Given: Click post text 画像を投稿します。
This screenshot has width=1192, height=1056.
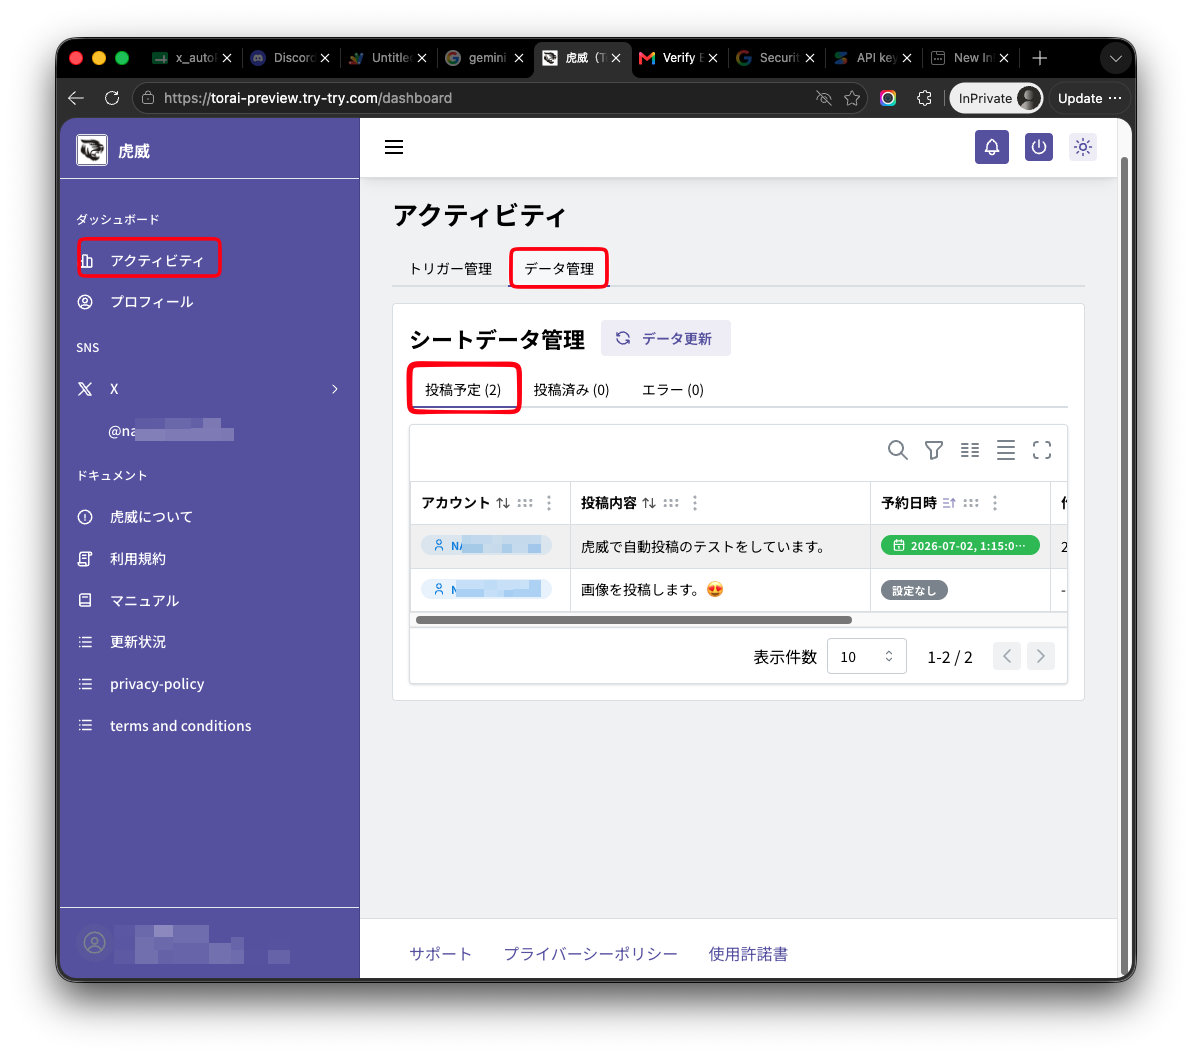Looking at the screenshot, I should (641, 590).
